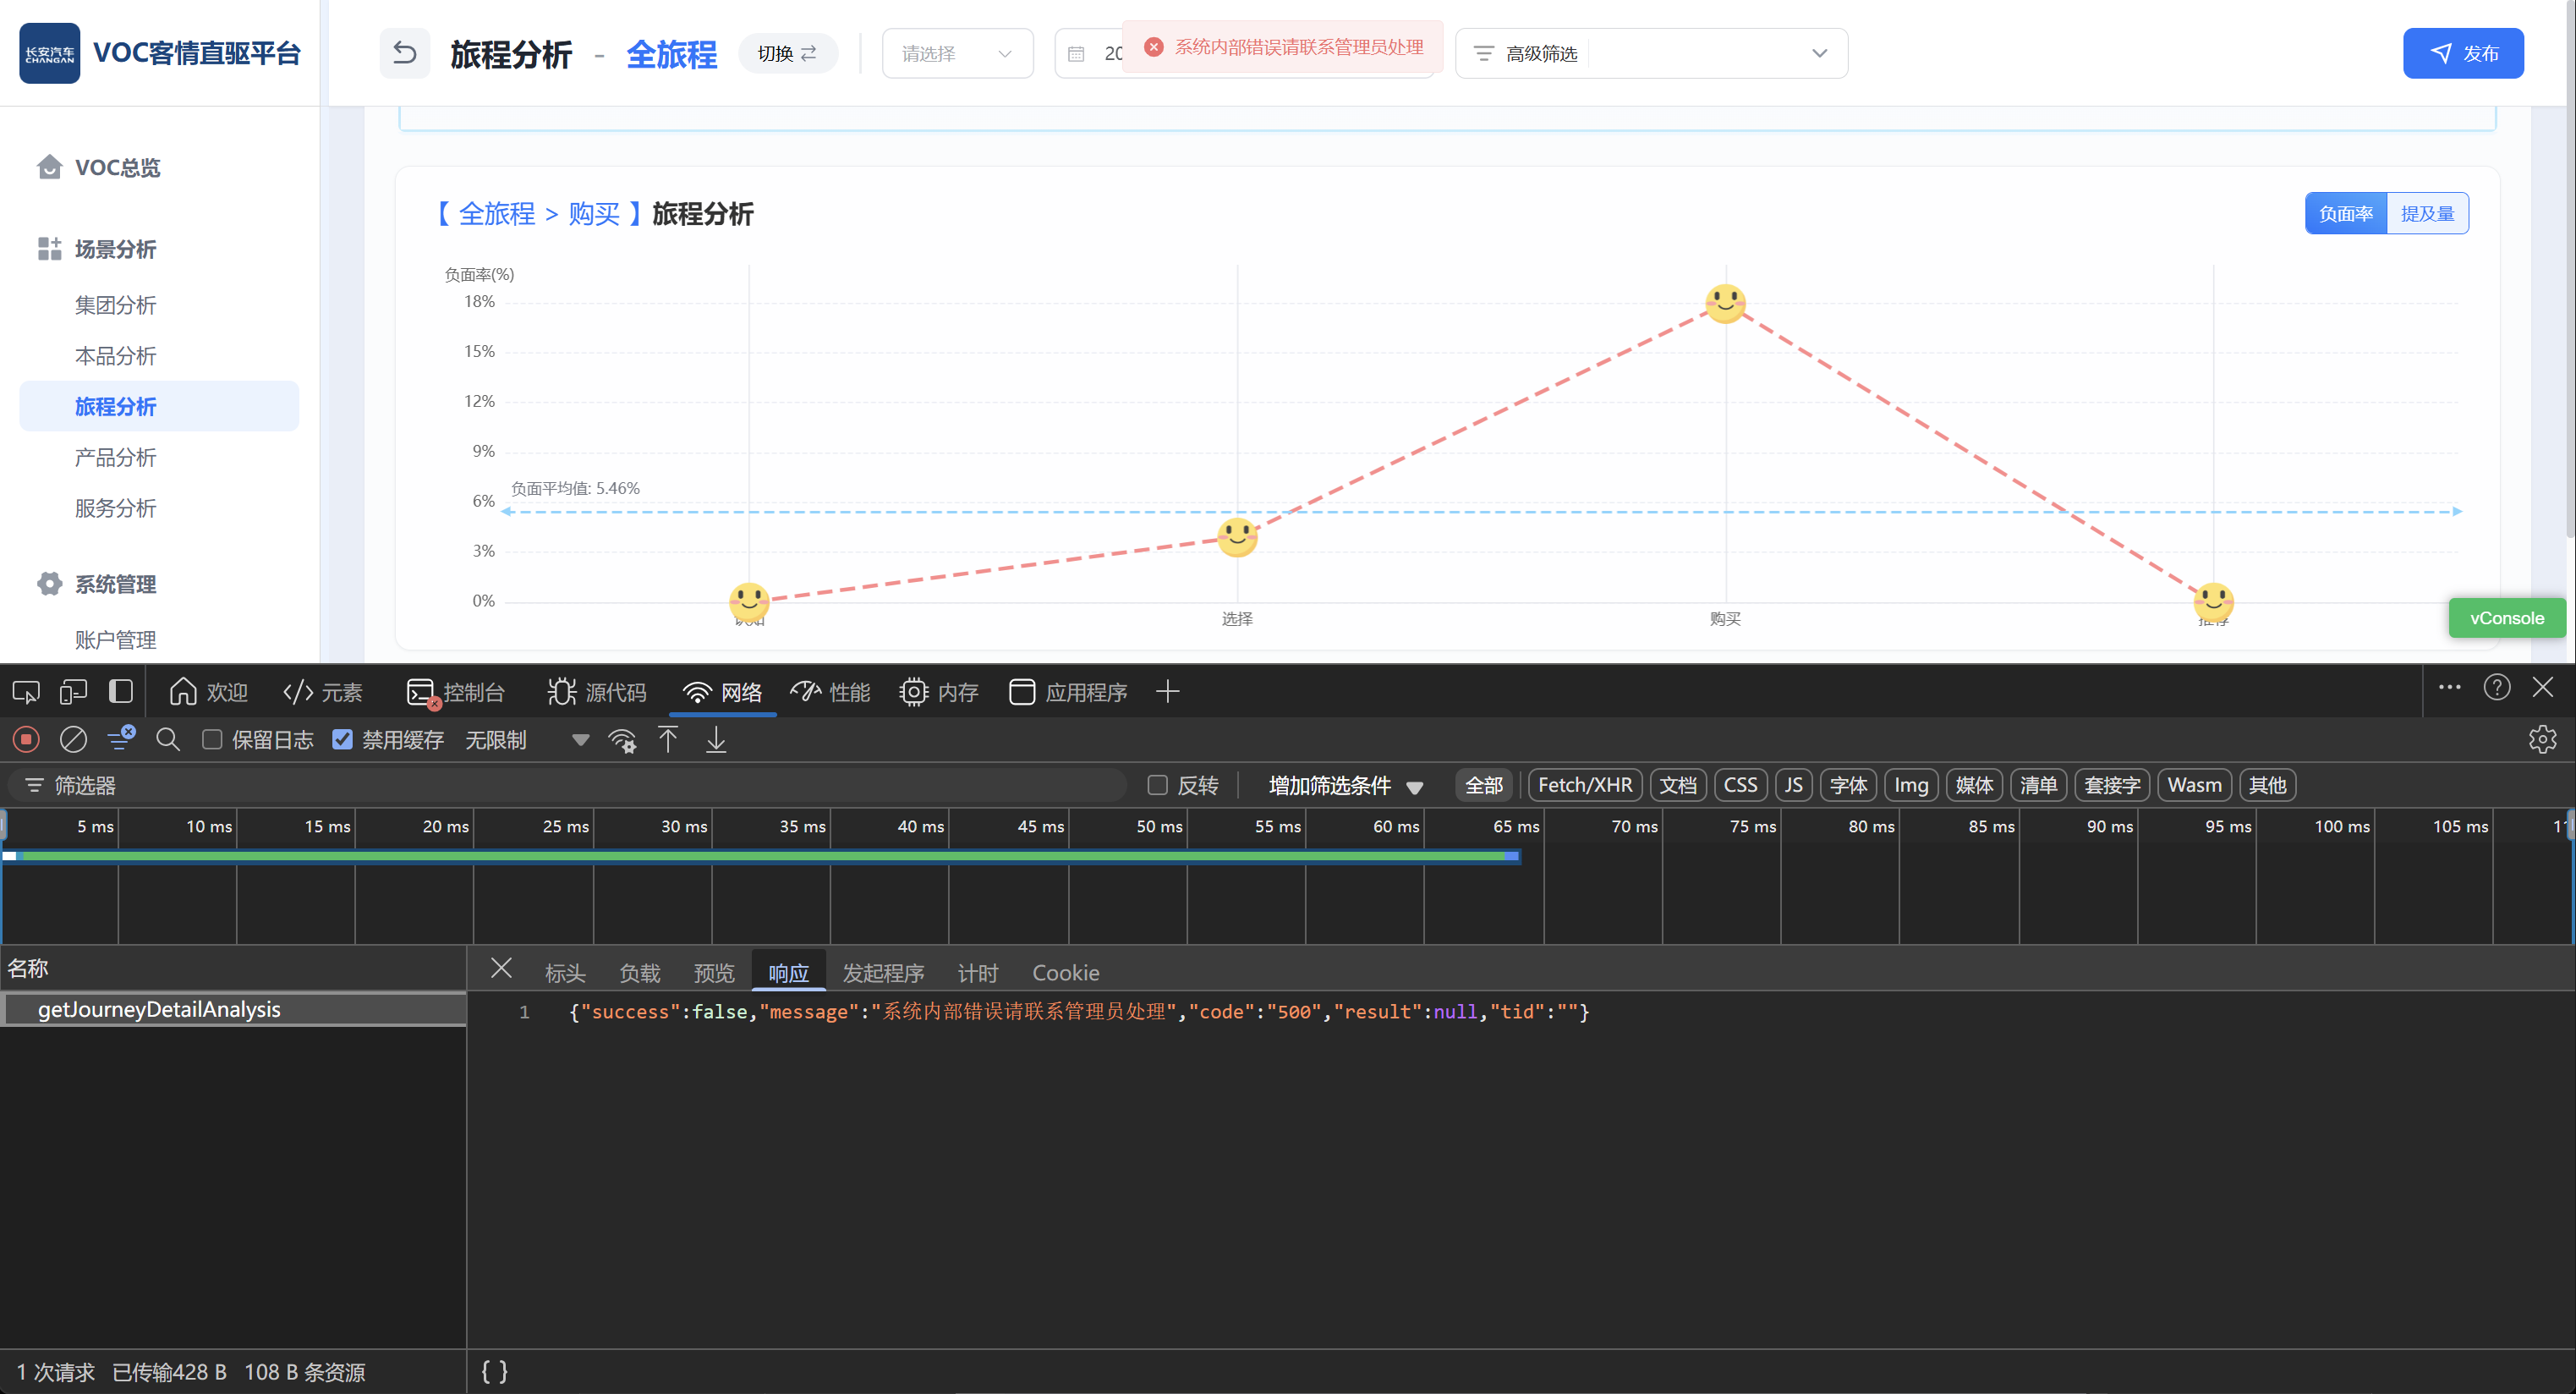Screen dimensions: 2576x1394
Task: Click the export HAR download arrow icon
Action: 716,739
